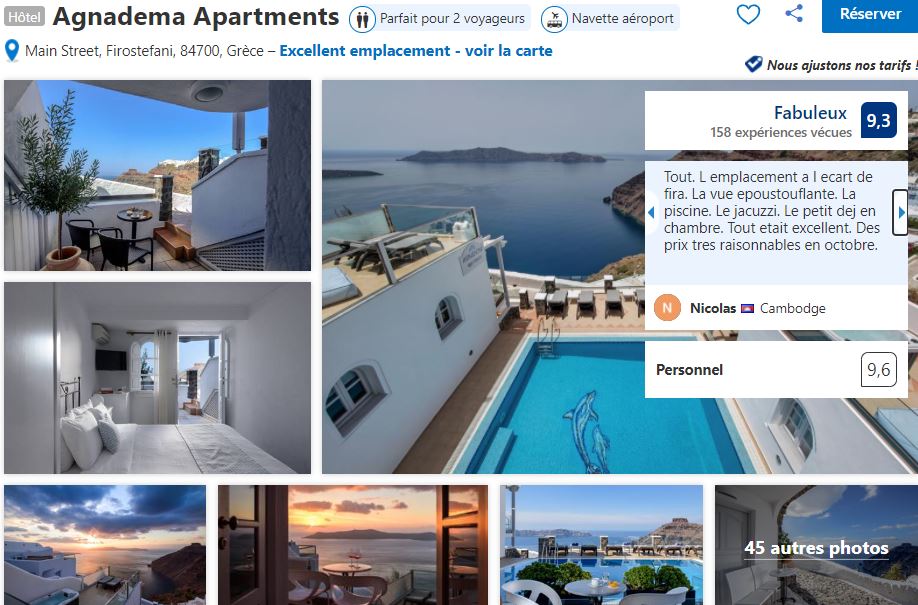
Task: Open the sunset through doors photo
Action: (353, 545)
